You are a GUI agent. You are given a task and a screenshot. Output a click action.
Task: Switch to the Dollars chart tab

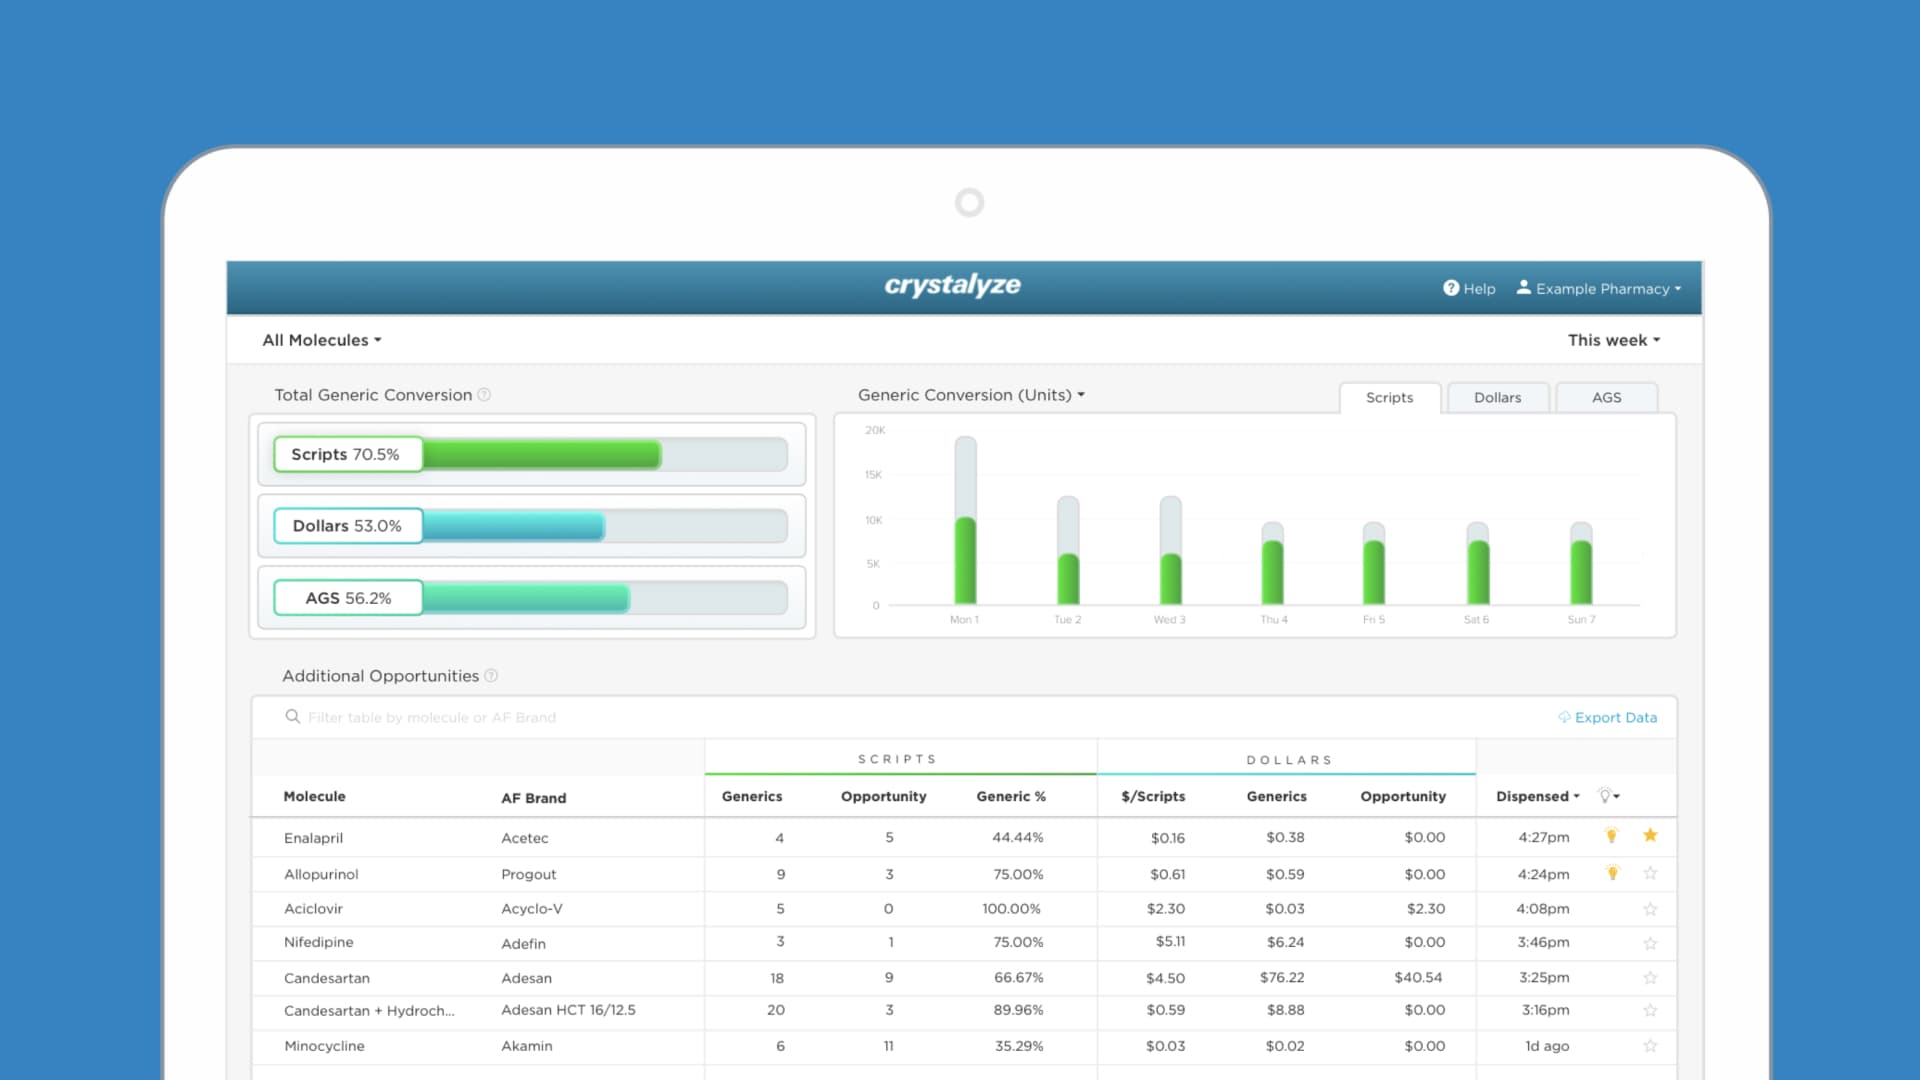coord(1497,397)
